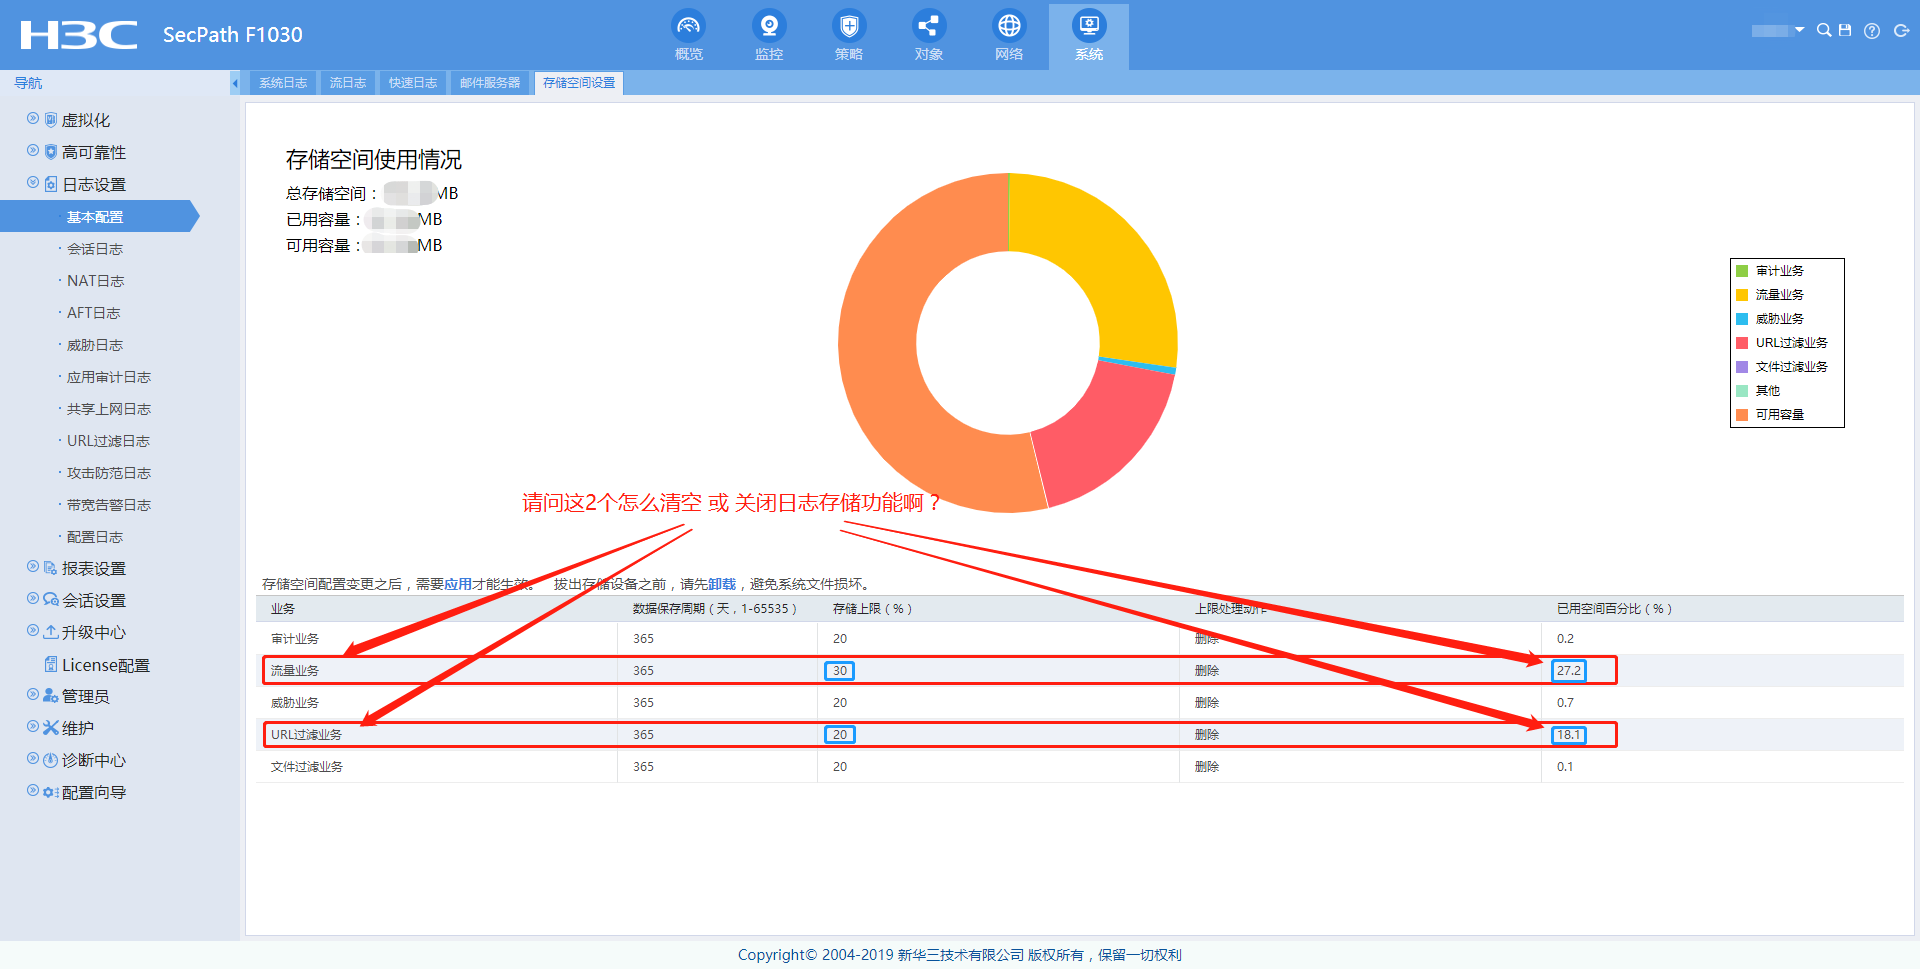Viewport: 1920px width, 969px height.
Task: Open 应用审计日志 in the sidebar
Action: coord(108,377)
